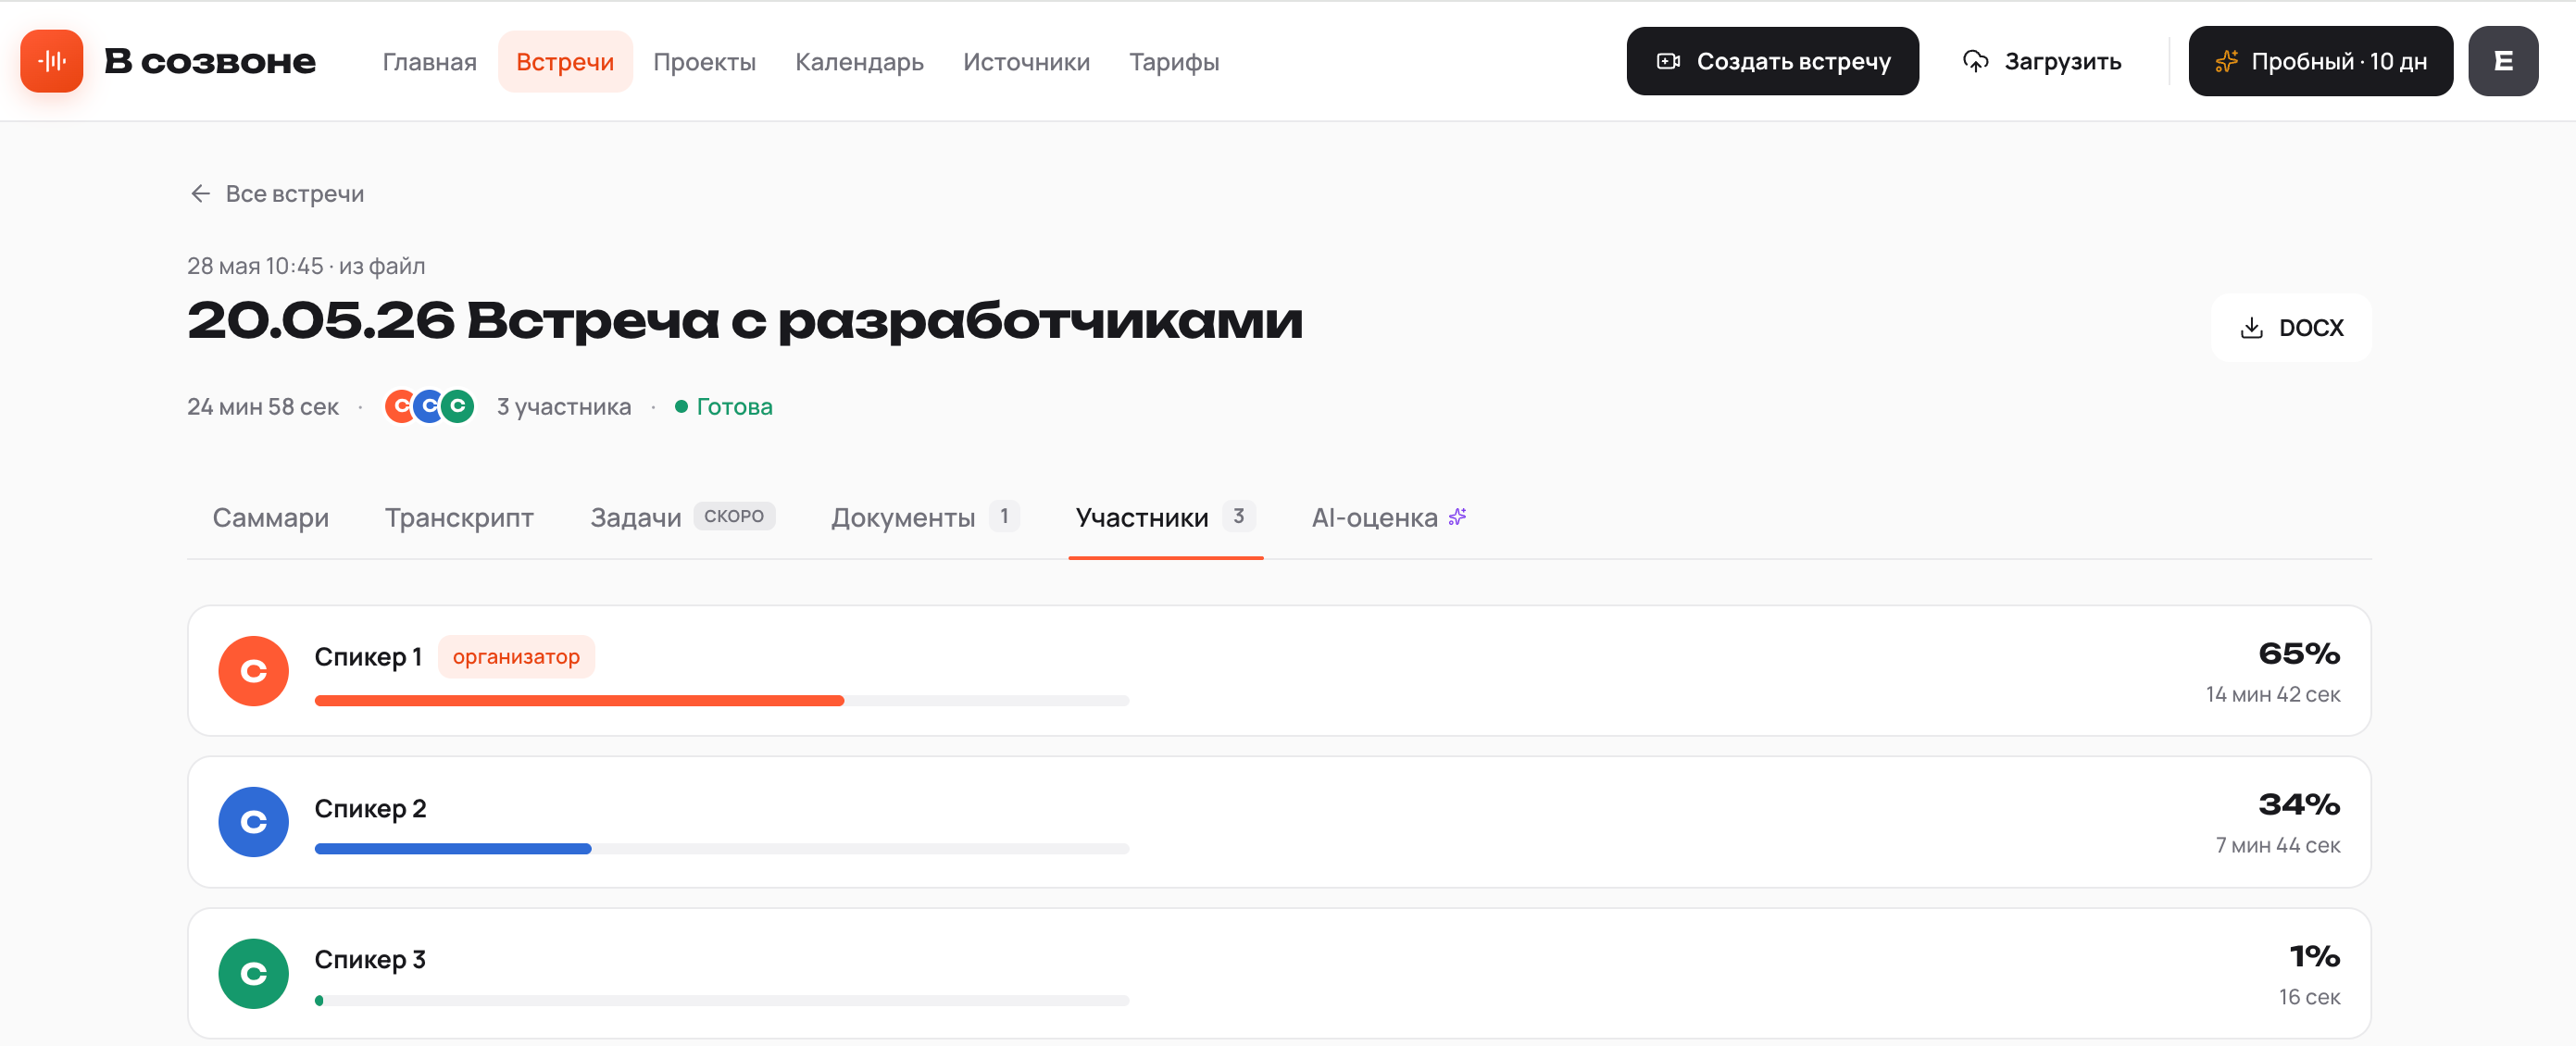Click the 7 мин 44 сек duration
This screenshot has height=1046, width=2576.
[2277, 845]
